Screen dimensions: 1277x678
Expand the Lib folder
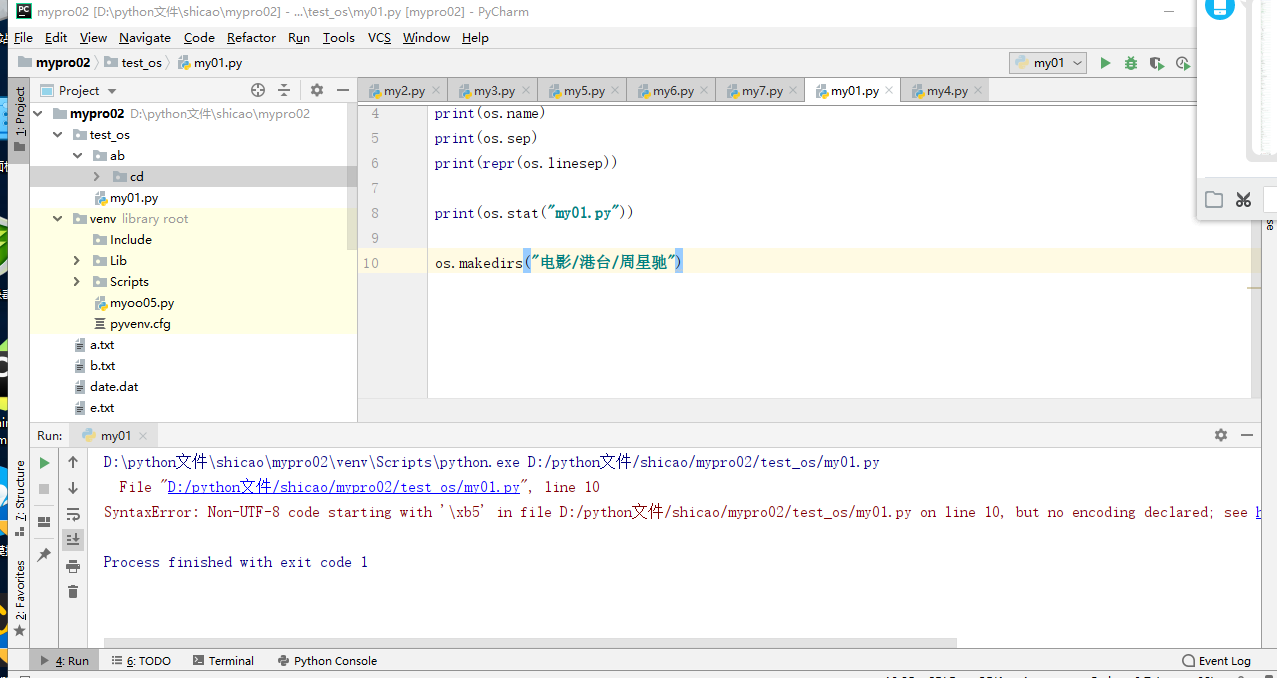point(77,261)
